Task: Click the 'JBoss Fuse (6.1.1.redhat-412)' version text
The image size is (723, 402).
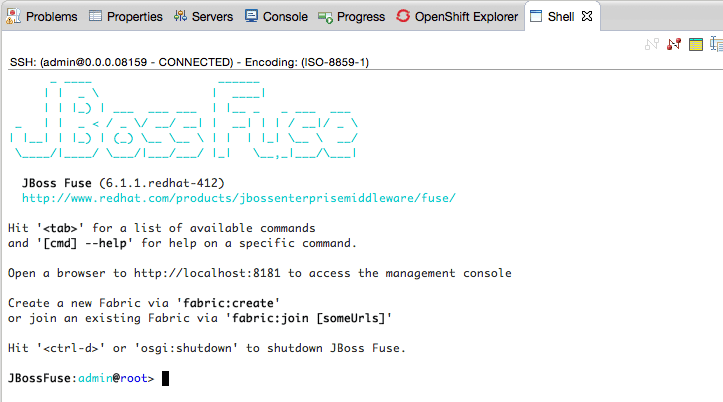Action: click(x=123, y=183)
